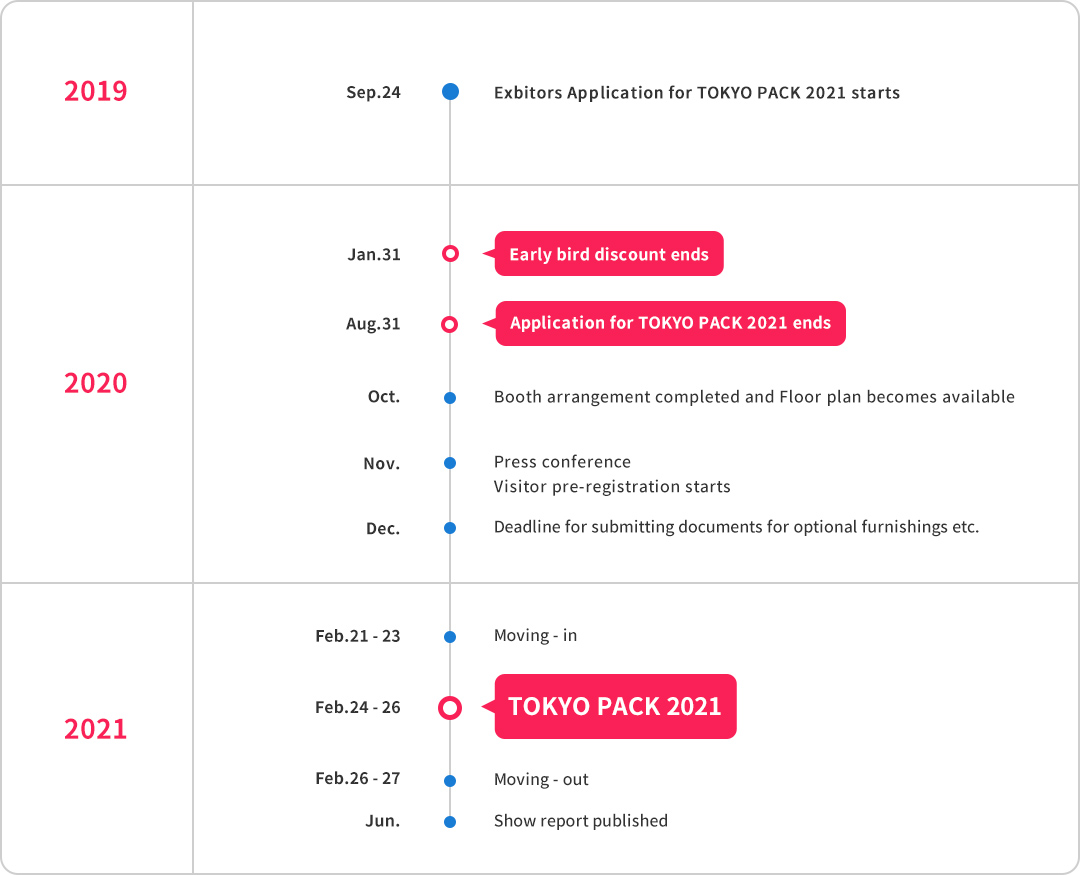Click the Dec. timeline dot

[x=450, y=528]
